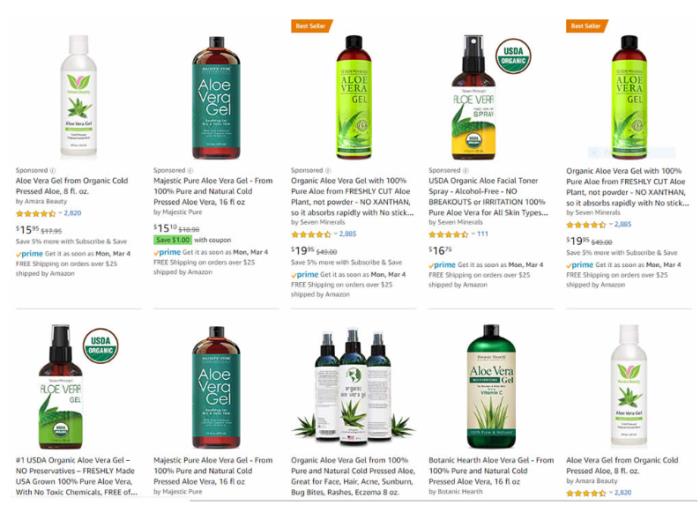Select the Majestic Pure teal bottle image in the top row
This screenshot has width=700, height=505.
tap(216, 97)
